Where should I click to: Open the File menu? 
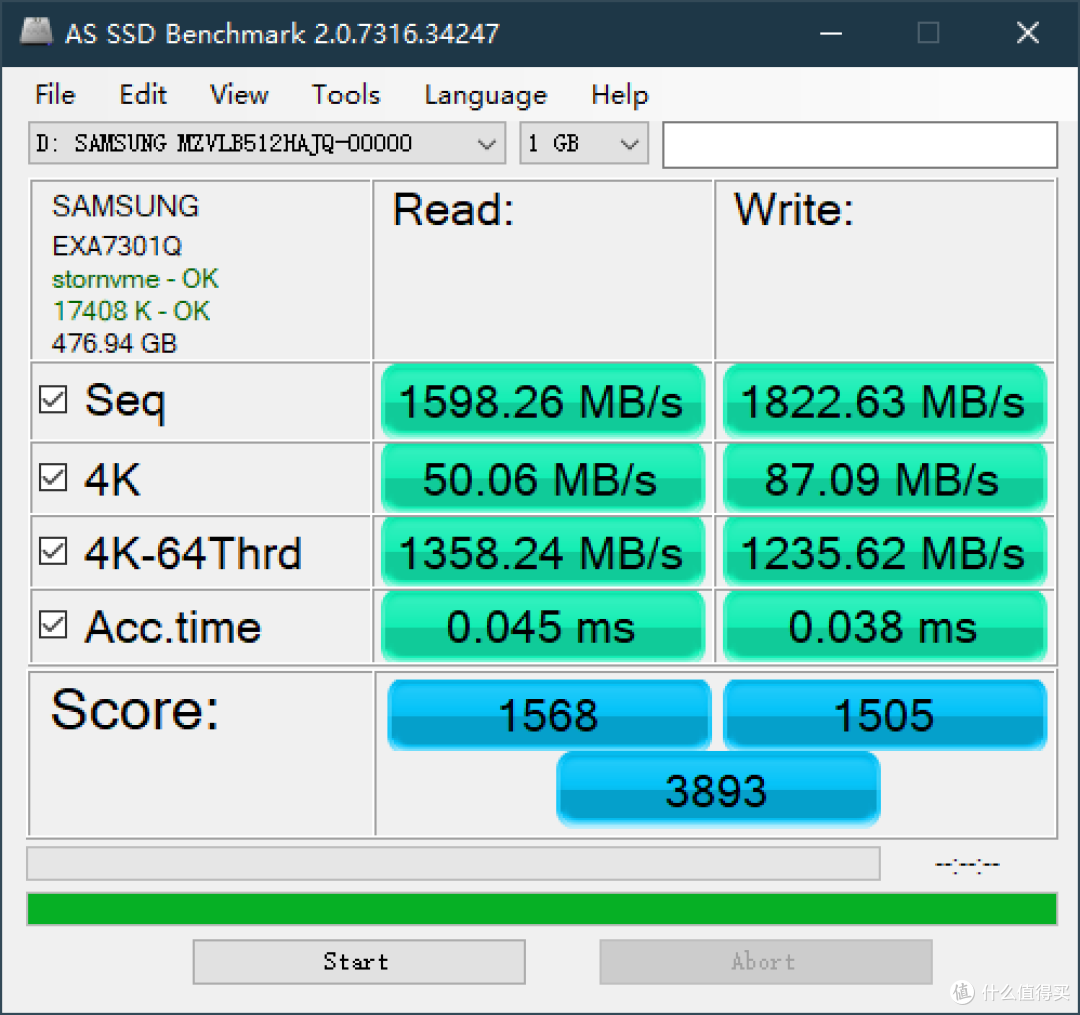coord(55,94)
